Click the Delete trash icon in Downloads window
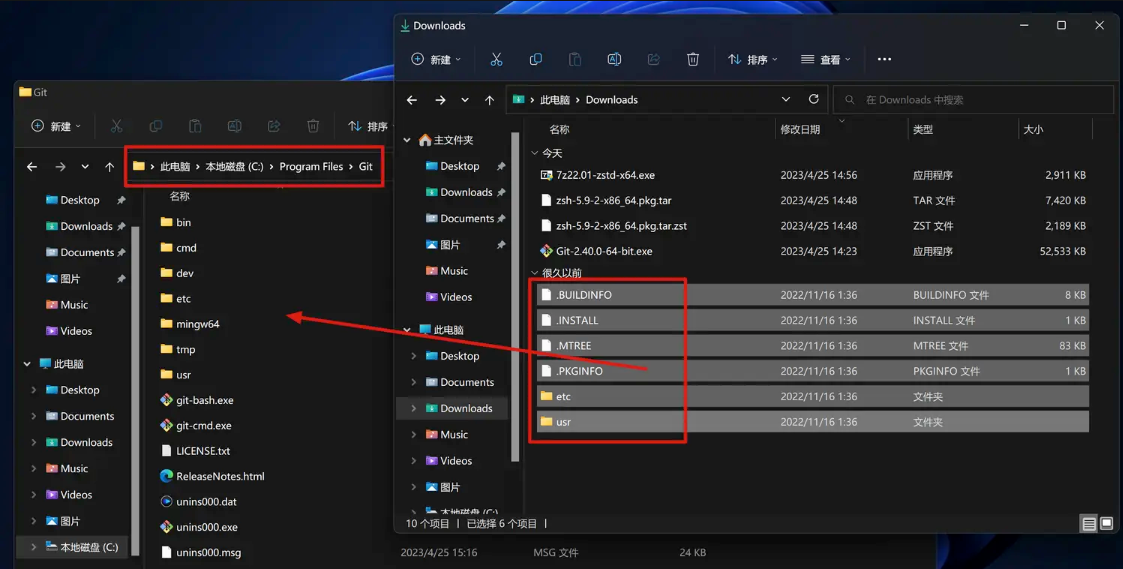This screenshot has width=1123, height=569. pyautogui.click(x=693, y=60)
